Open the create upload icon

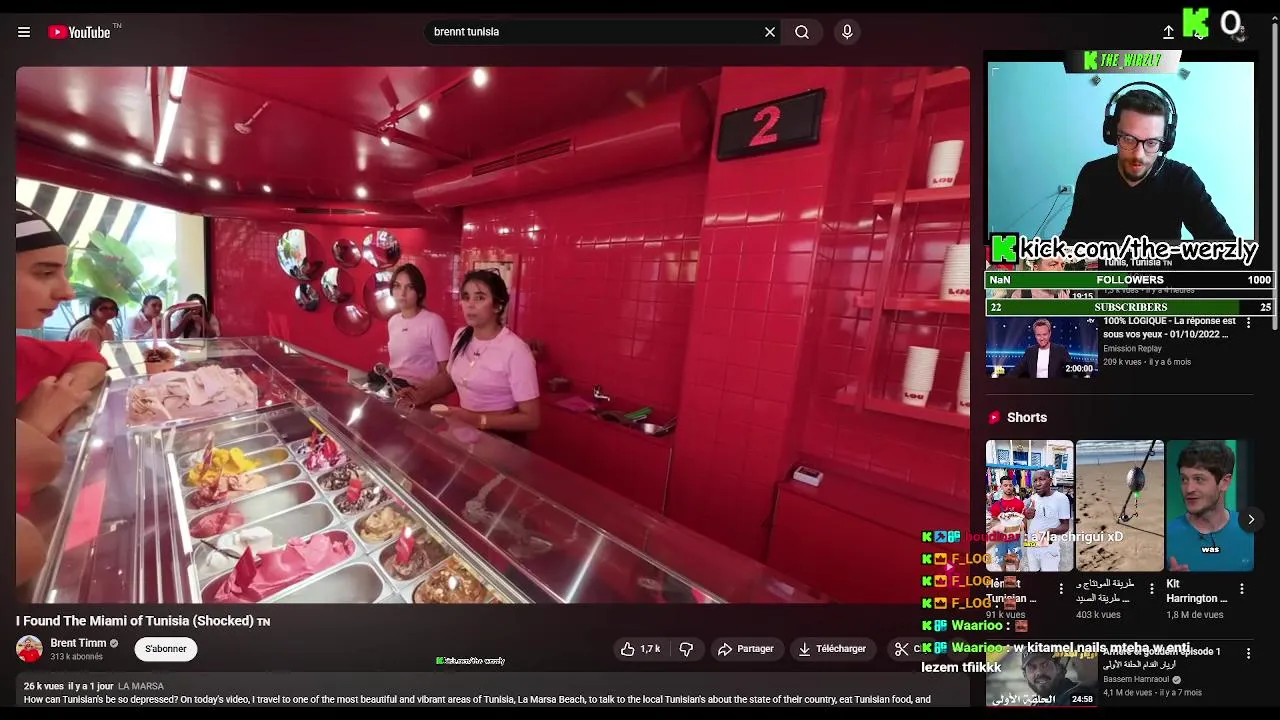(x=1168, y=32)
